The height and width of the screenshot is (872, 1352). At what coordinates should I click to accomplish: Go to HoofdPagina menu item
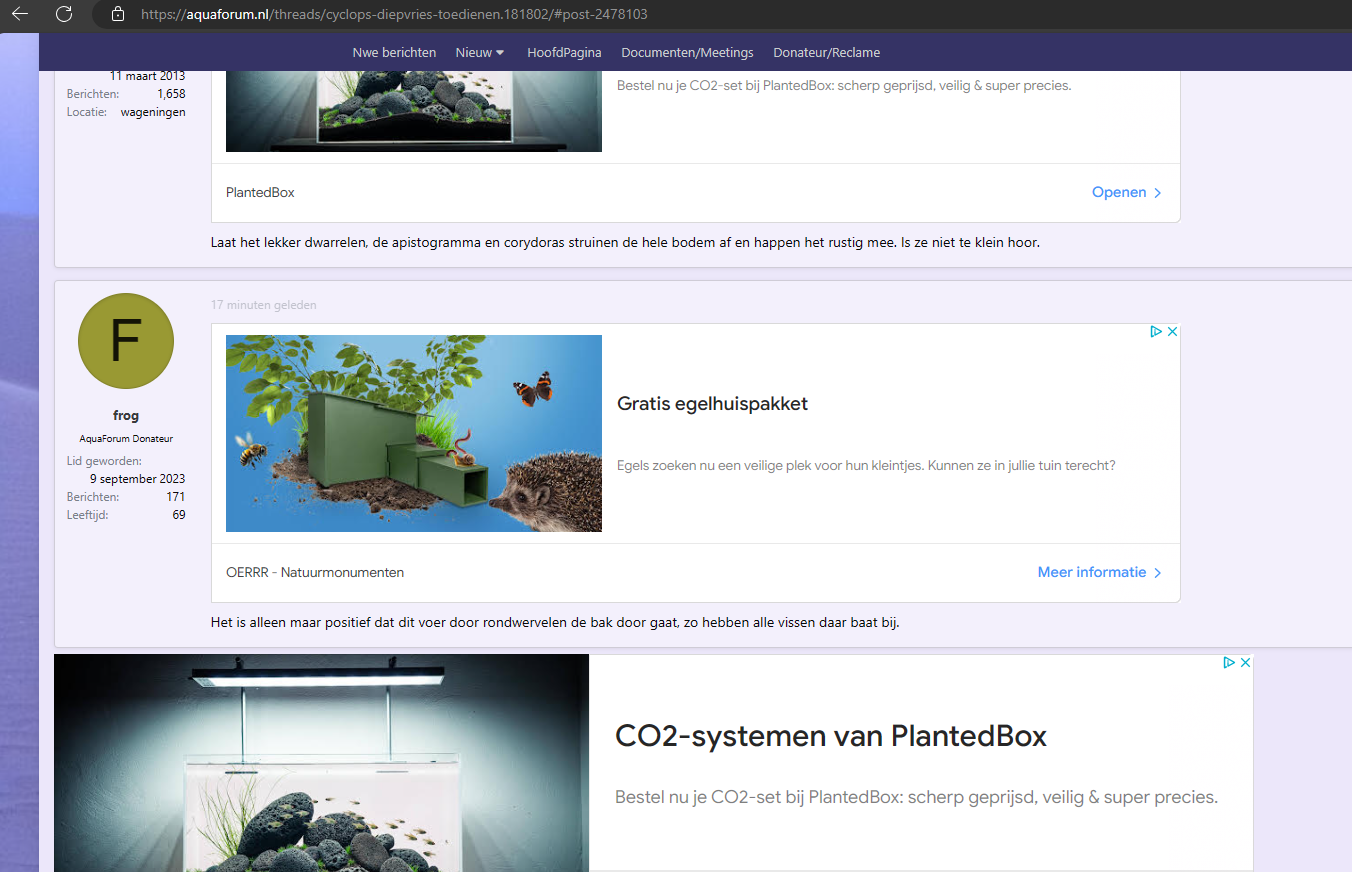coord(564,52)
